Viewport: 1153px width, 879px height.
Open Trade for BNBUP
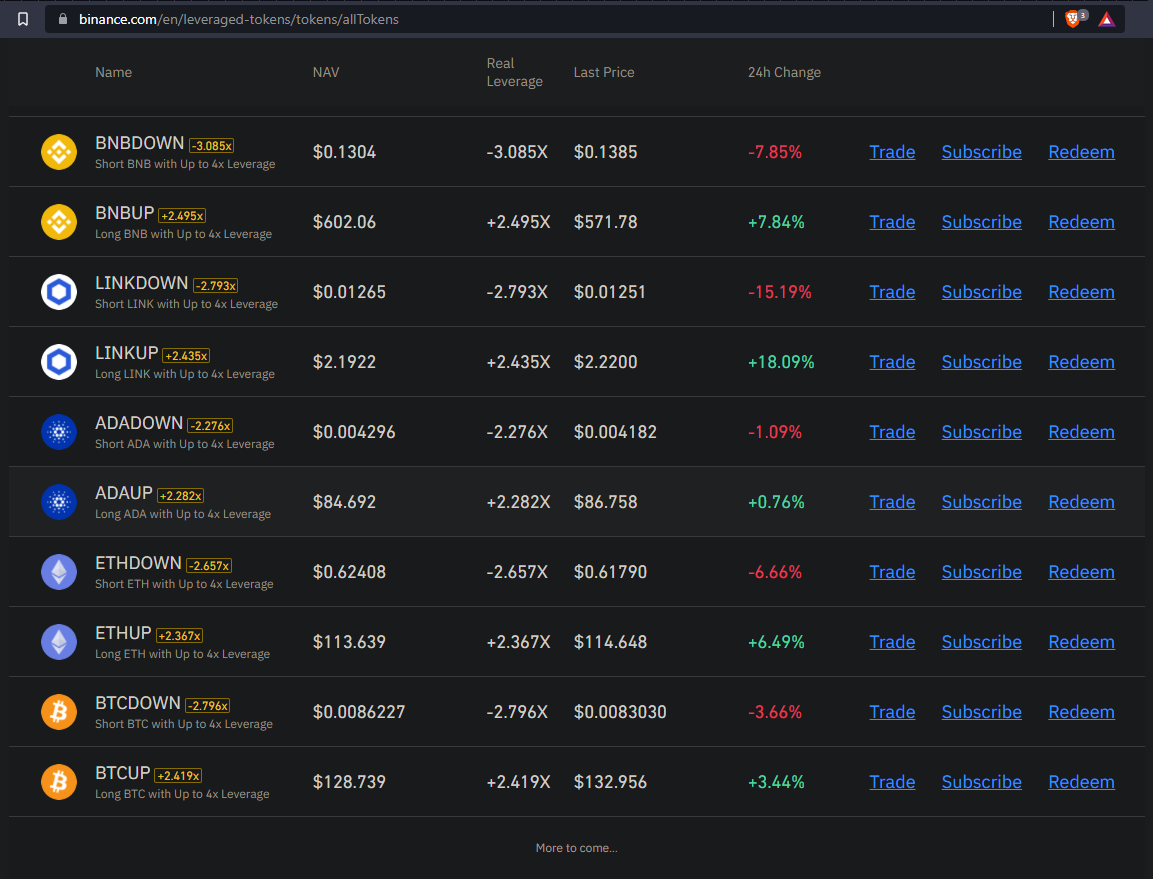892,222
